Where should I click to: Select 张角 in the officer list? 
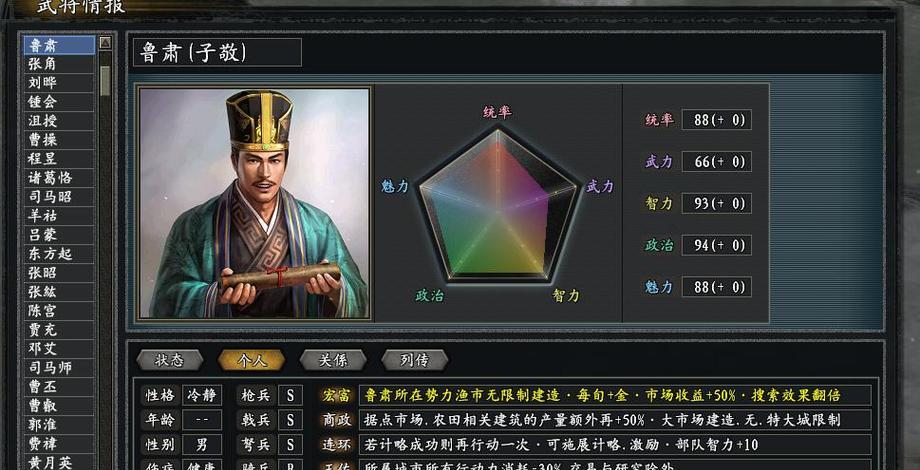(x=59, y=64)
